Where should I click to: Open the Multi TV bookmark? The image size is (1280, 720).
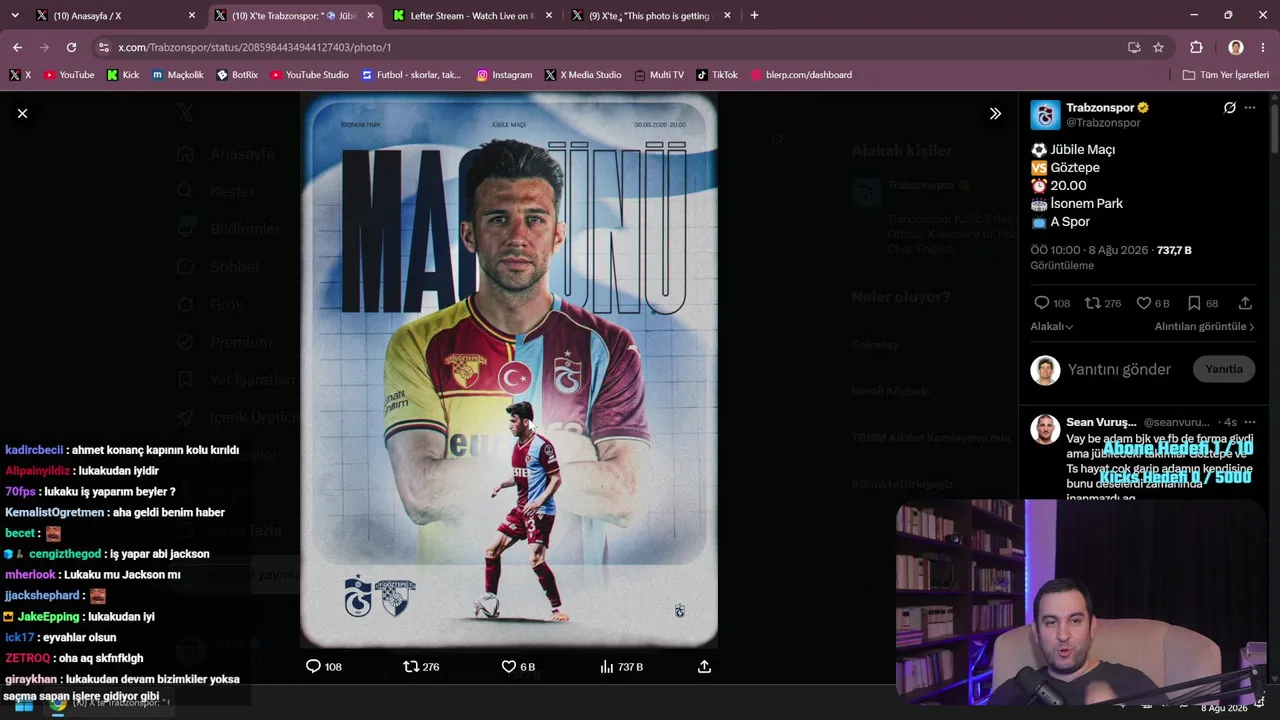point(659,75)
